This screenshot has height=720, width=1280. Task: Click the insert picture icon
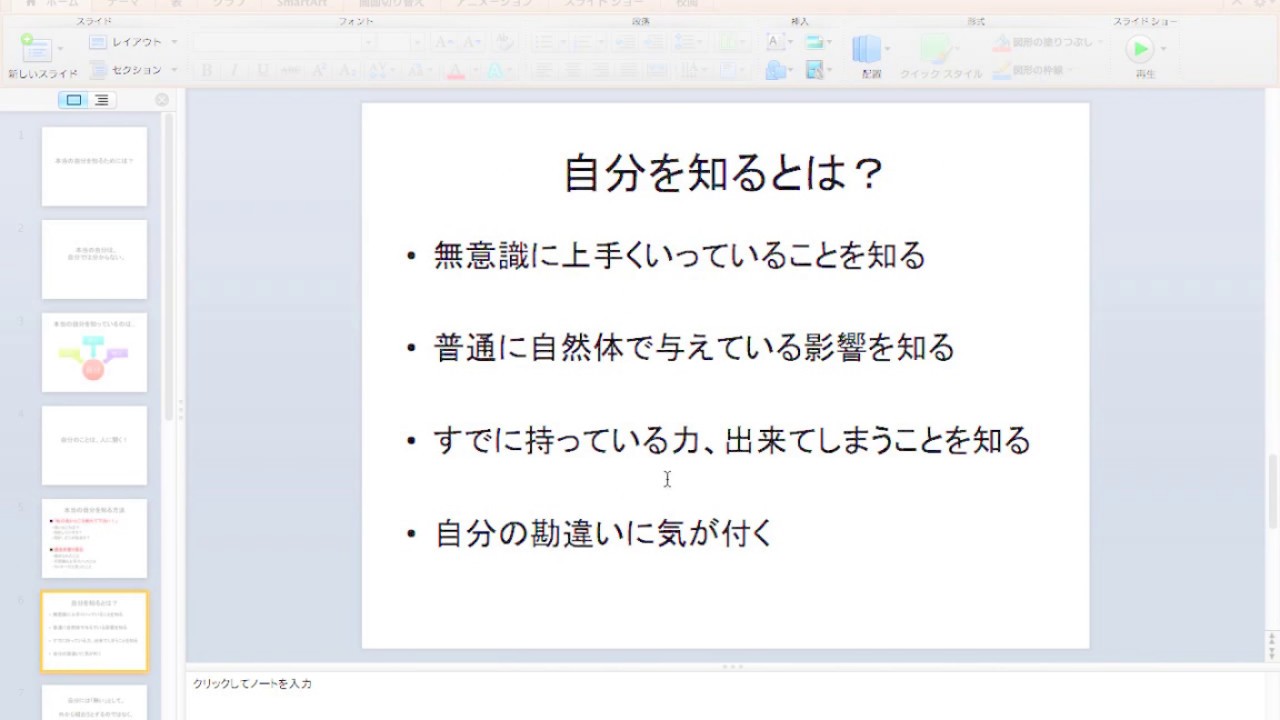pos(815,42)
